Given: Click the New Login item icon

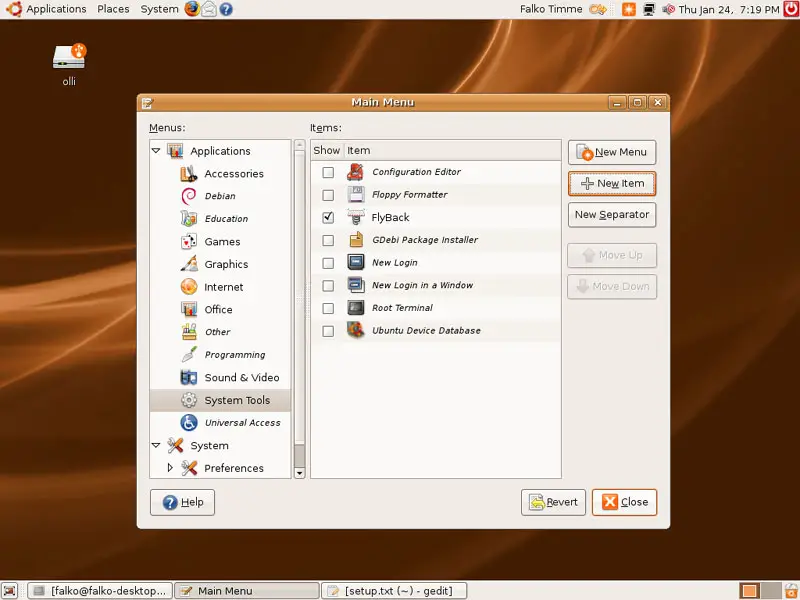Looking at the screenshot, I should (x=355, y=262).
